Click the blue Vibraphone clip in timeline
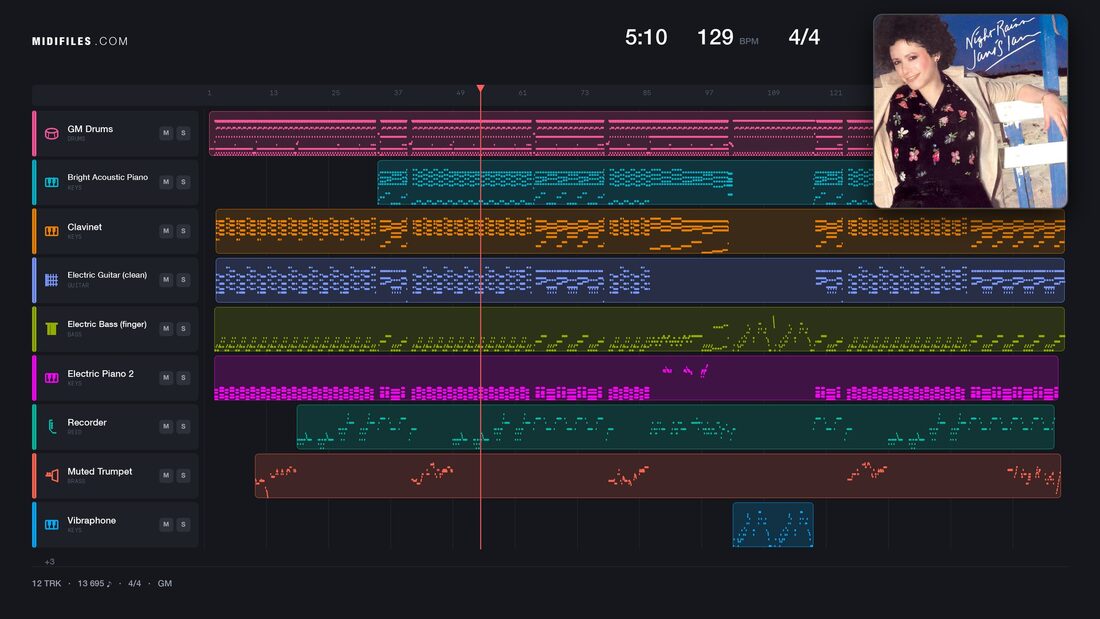The image size is (1100, 619). click(x=773, y=524)
